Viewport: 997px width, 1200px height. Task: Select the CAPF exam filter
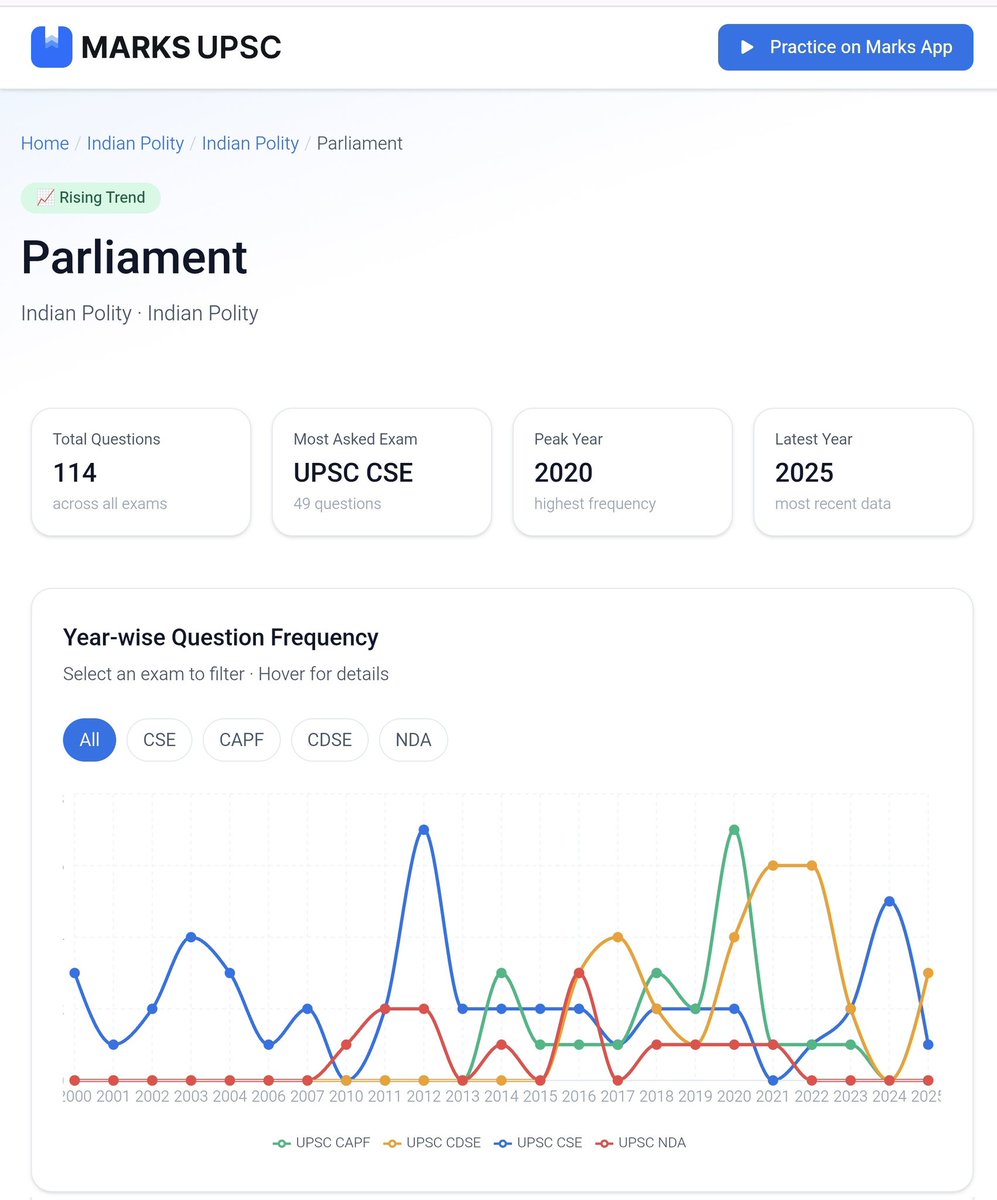pyautogui.click(x=241, y=740)
